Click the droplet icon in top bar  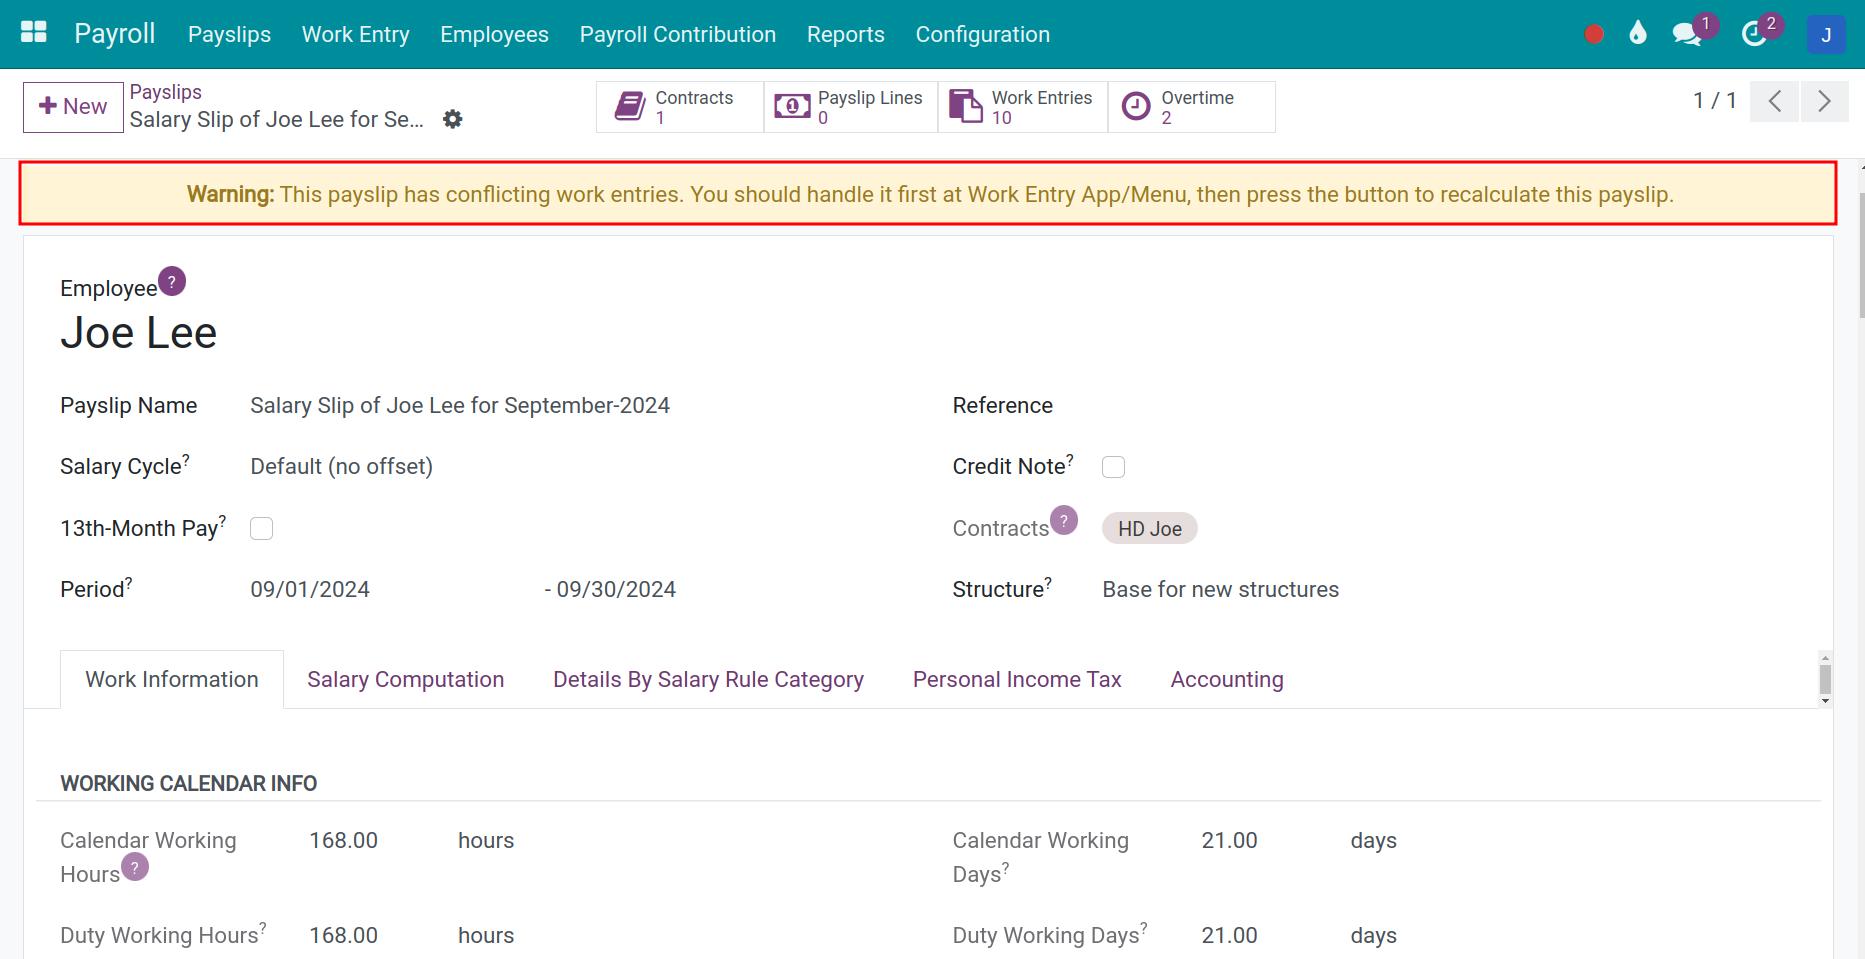pos(1637,34)
